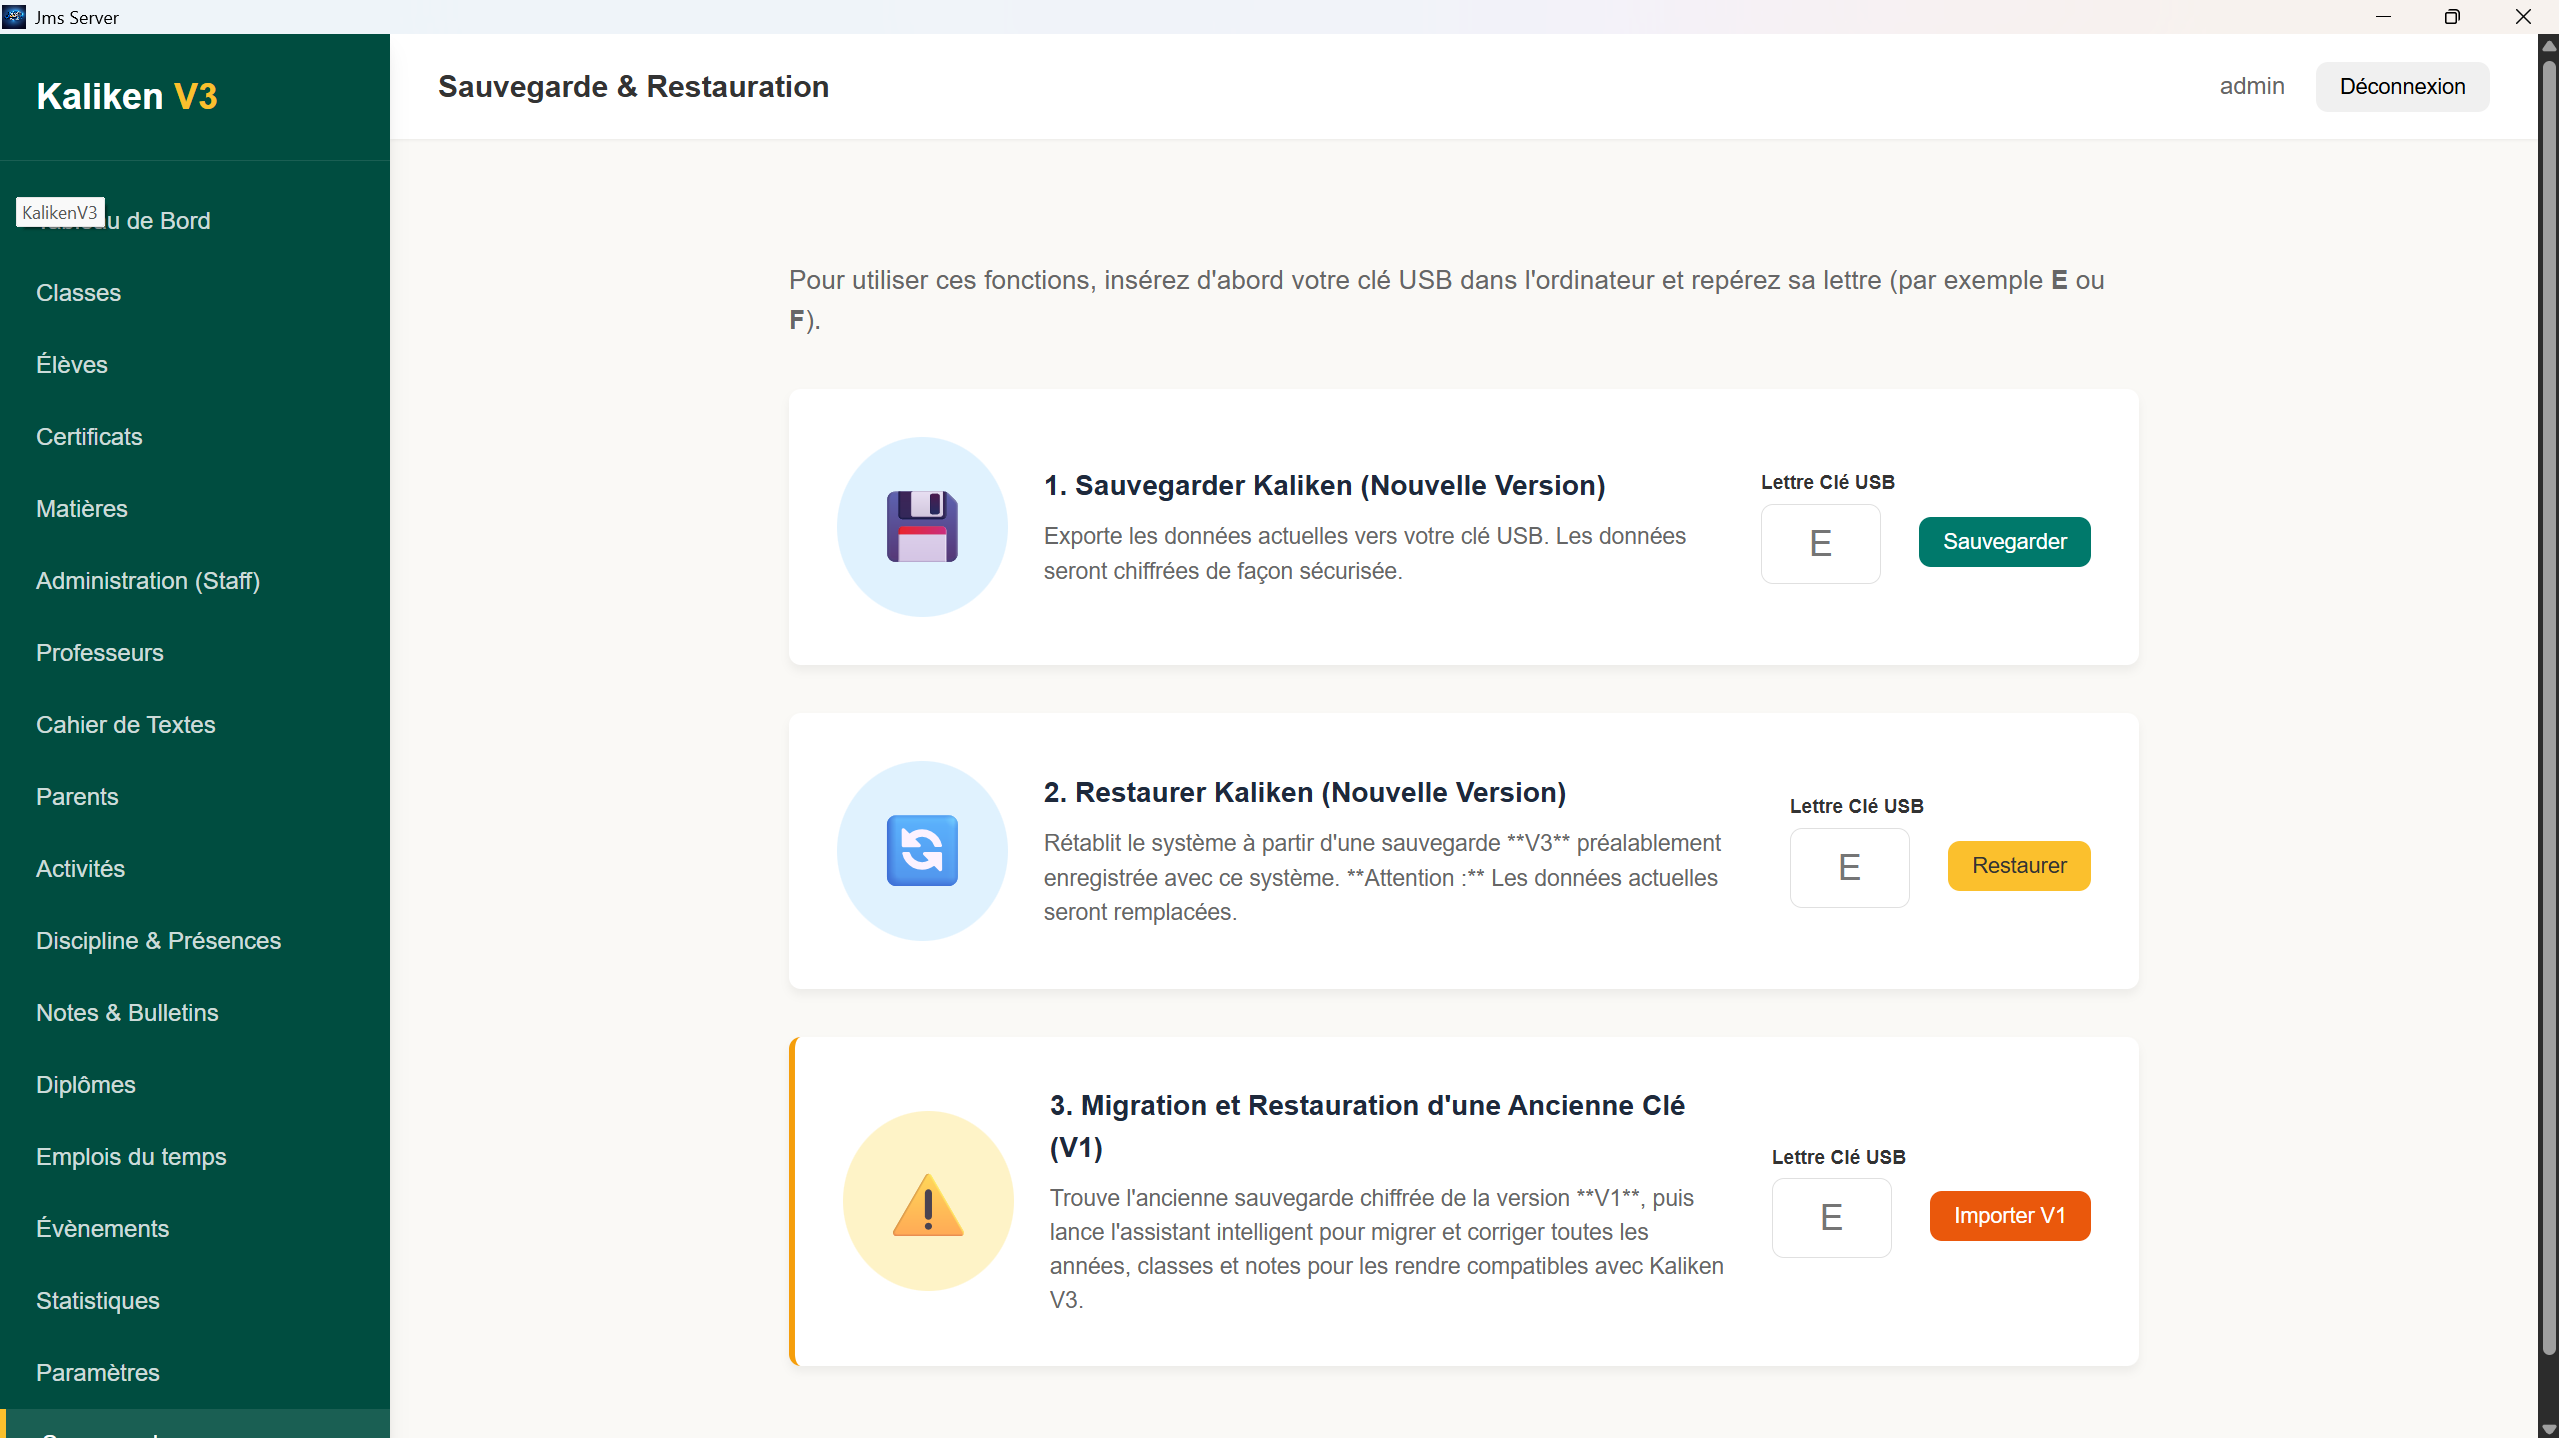Image resolution: width=2559 pixels, height=1438 pixels.
Task: Navigate to Emplois du temps
Action: point(131,1157)
